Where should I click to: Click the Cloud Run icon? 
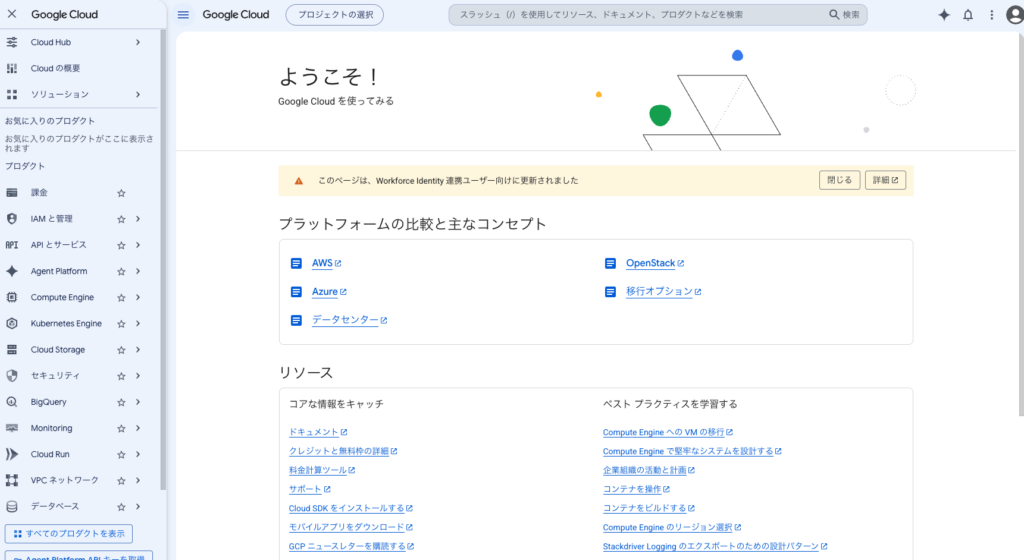click(x=12, y=454)
